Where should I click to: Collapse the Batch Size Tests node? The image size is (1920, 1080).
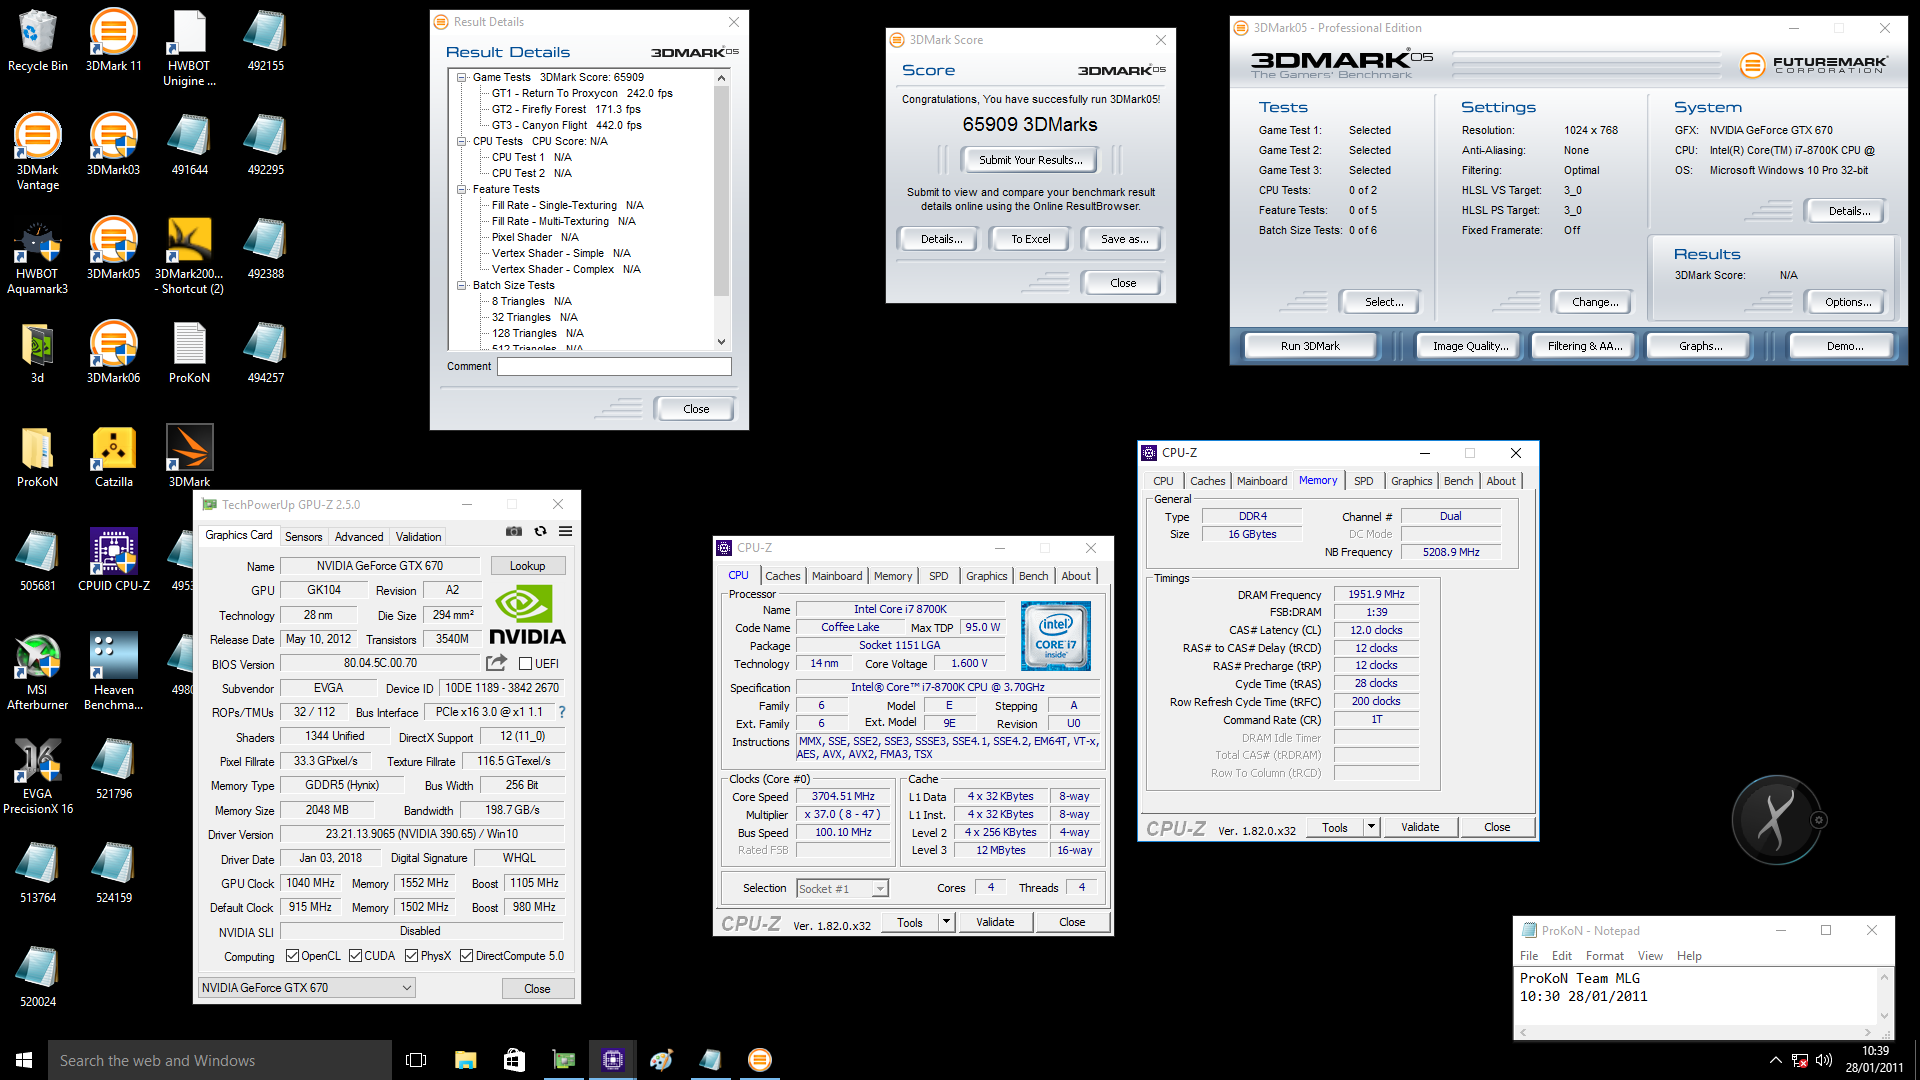462,285
